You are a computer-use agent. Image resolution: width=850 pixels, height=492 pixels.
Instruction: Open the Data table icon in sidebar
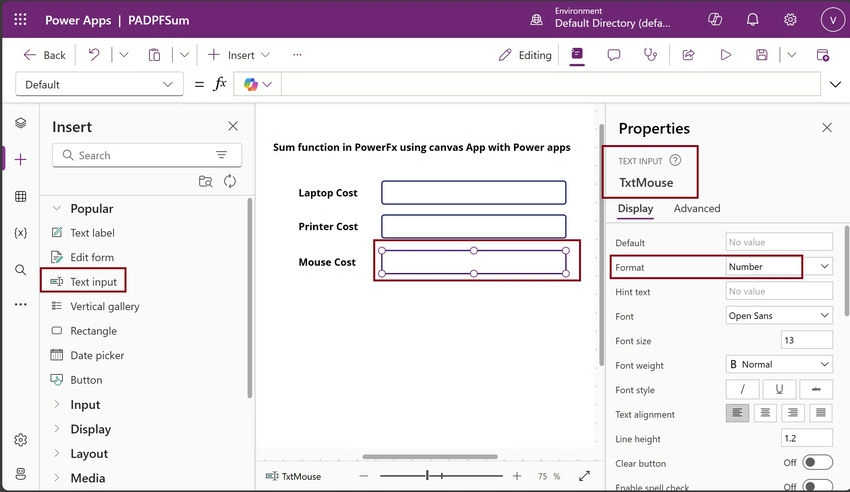point(21,196)
